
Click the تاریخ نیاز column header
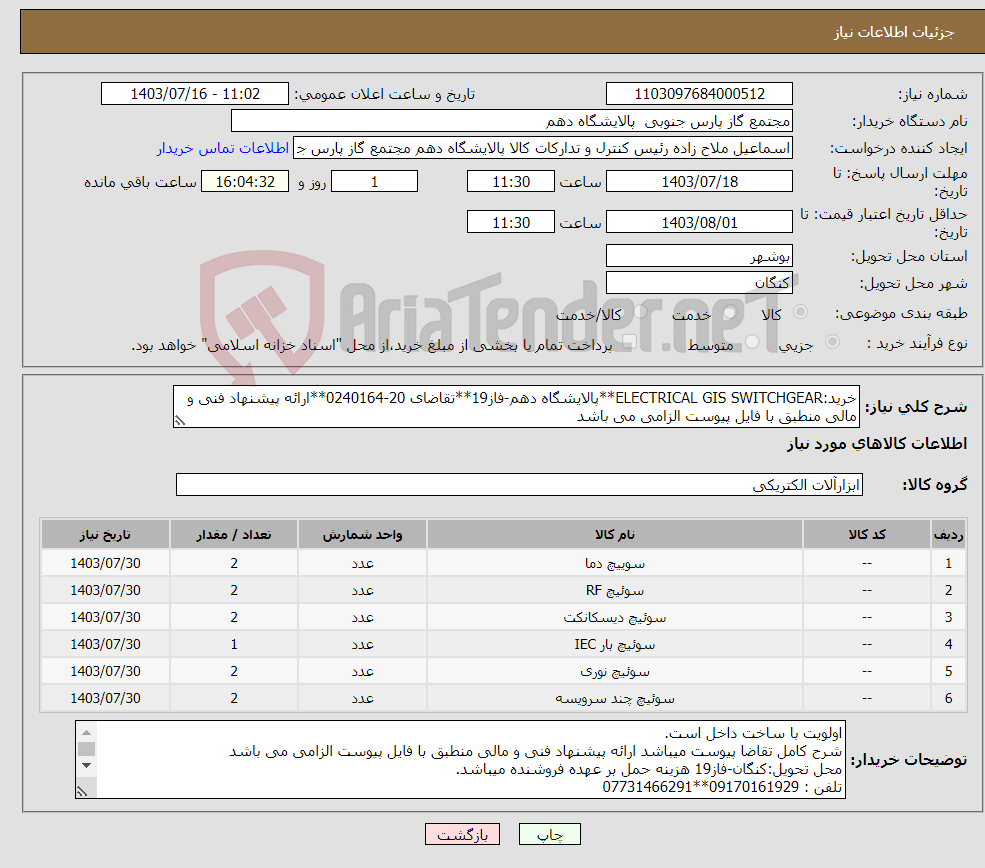(x=106, y=534)
